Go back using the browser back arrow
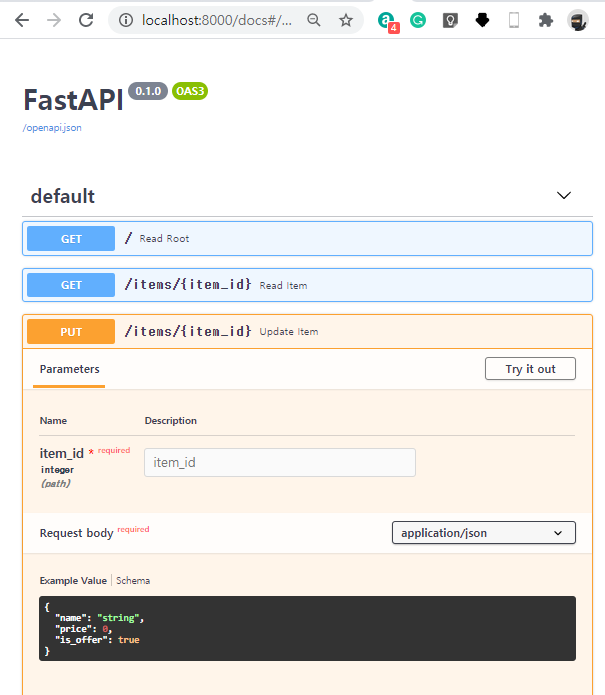This screenshot has height=695, width=605. tap(22, 20)
